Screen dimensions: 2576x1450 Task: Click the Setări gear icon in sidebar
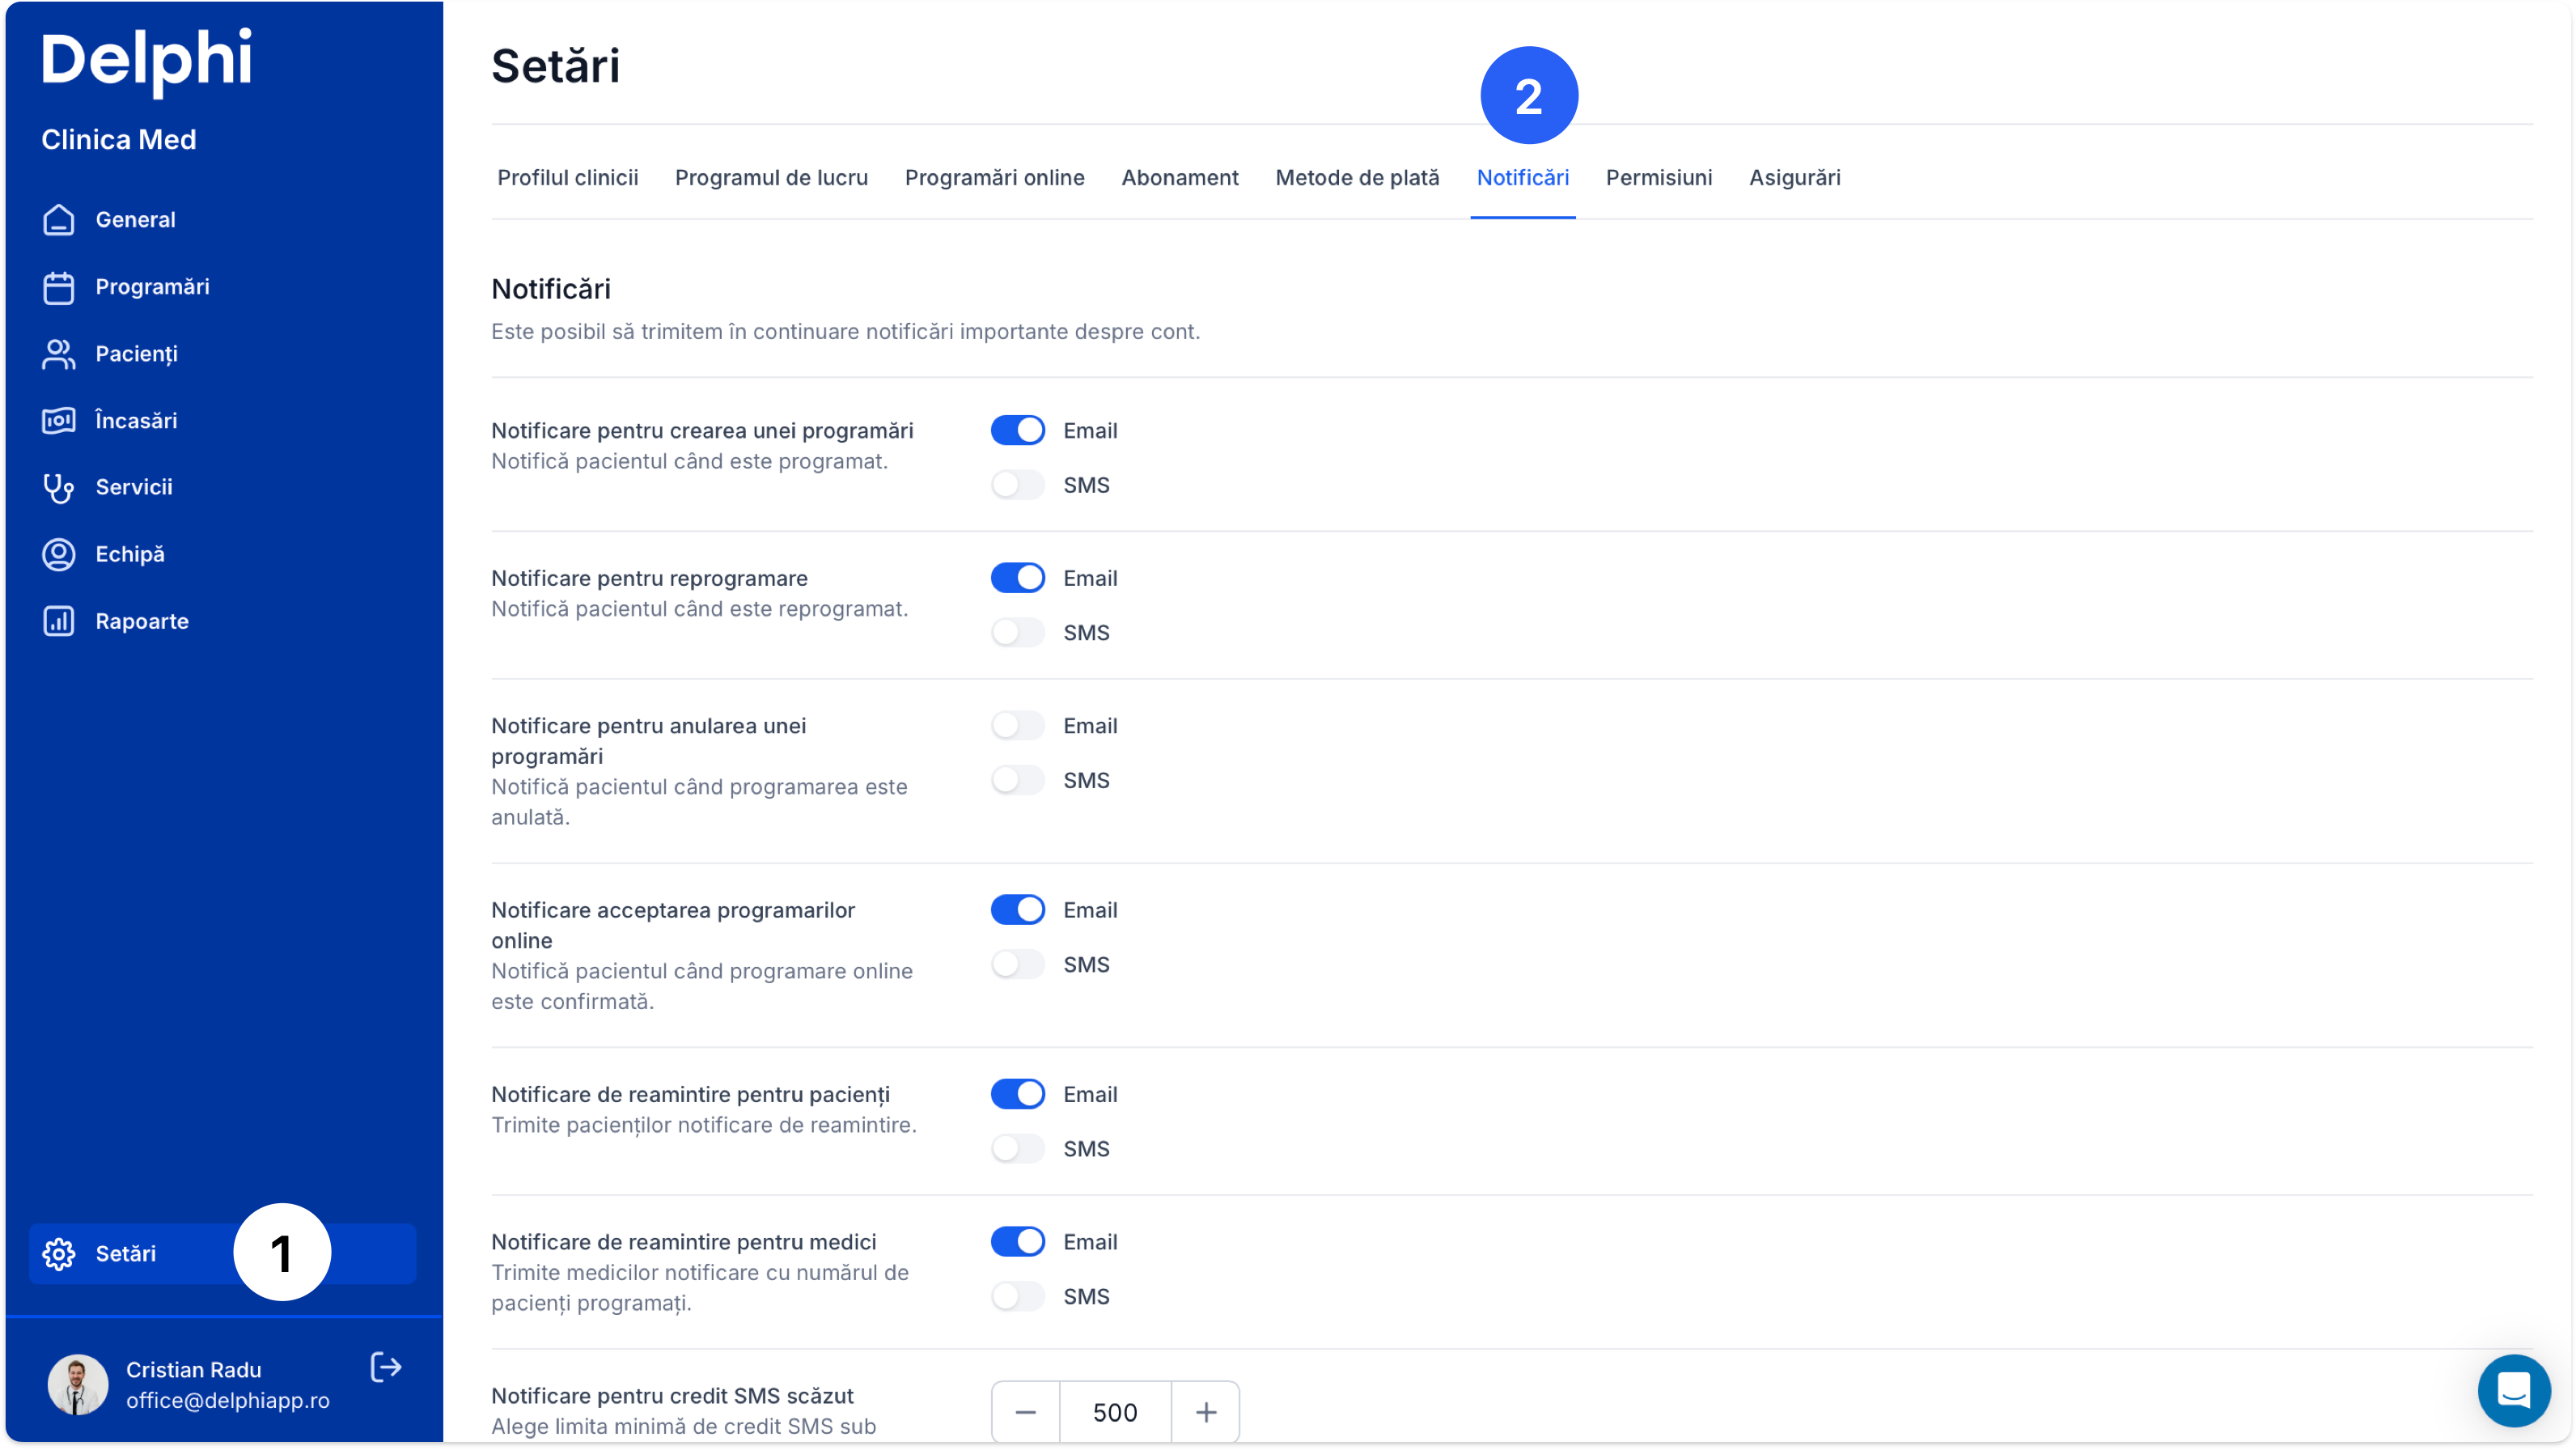pos(59,1254)
